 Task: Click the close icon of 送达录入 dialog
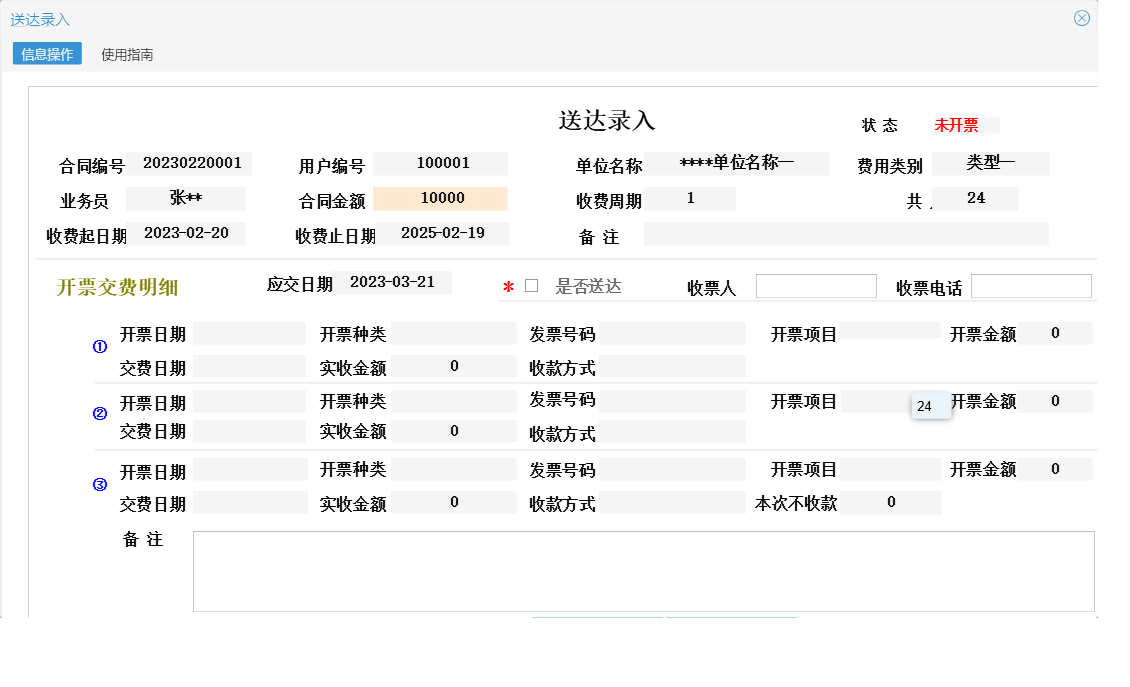(x=1083, y=17)
